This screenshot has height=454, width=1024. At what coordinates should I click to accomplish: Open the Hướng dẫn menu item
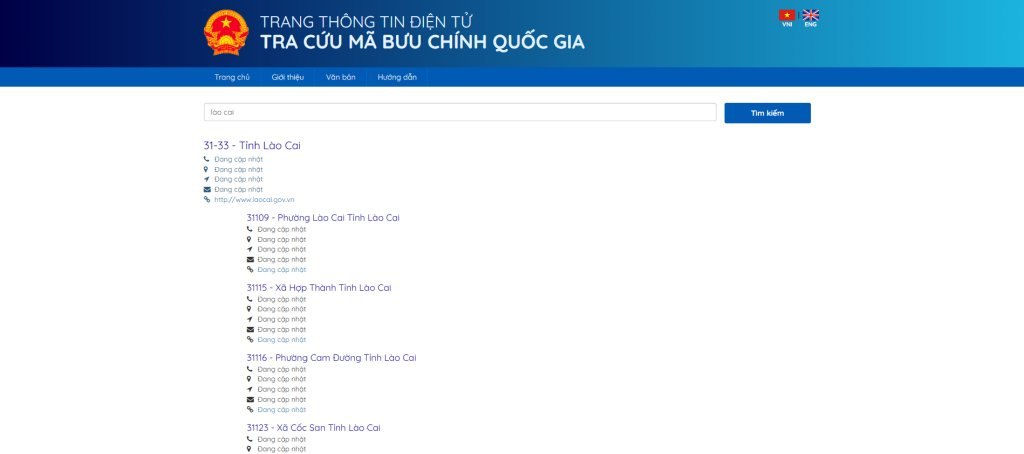(397, 77)
